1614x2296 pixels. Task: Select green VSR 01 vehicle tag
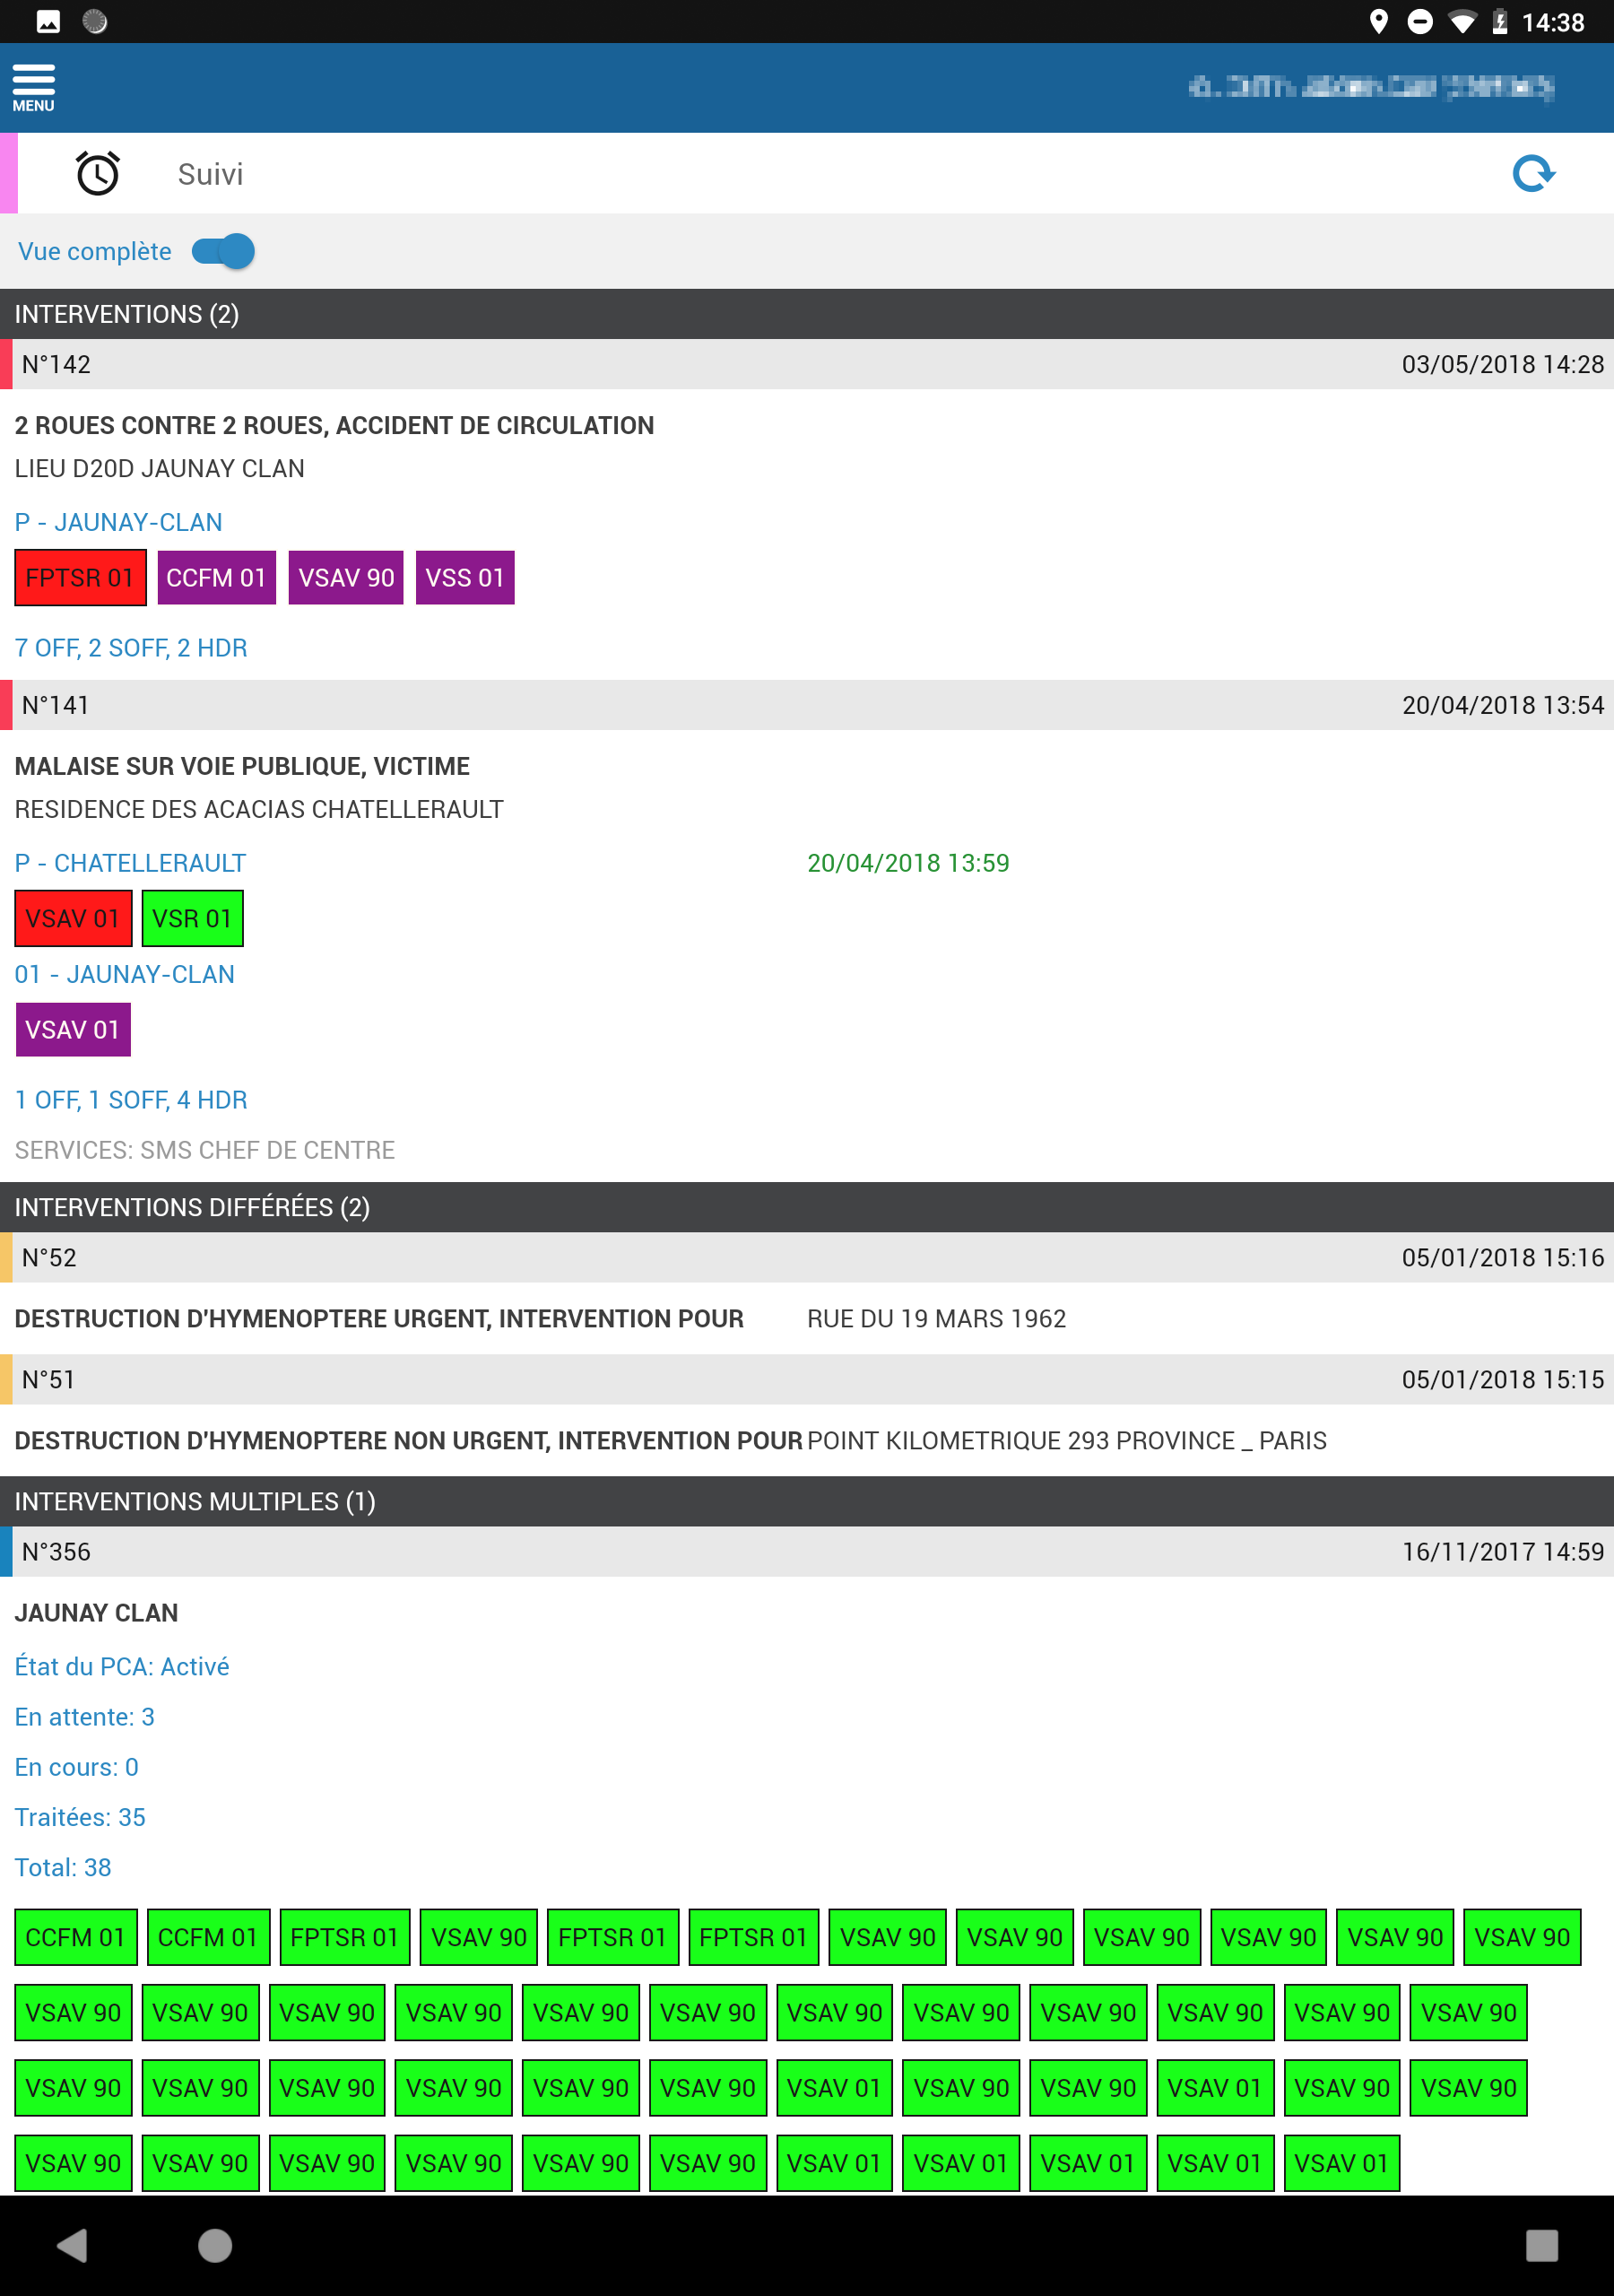point(192,918)
